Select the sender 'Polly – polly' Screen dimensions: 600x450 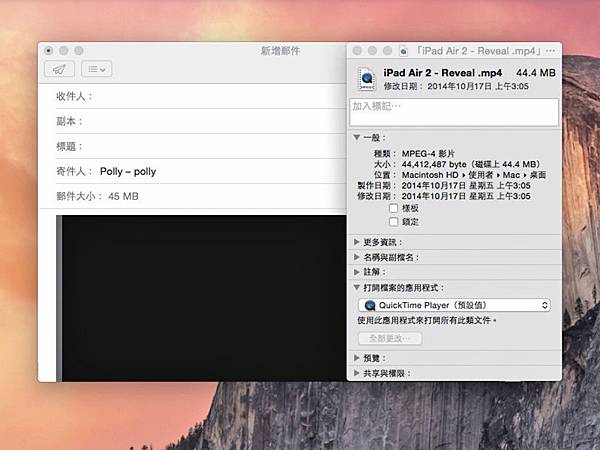coord(128,171)
